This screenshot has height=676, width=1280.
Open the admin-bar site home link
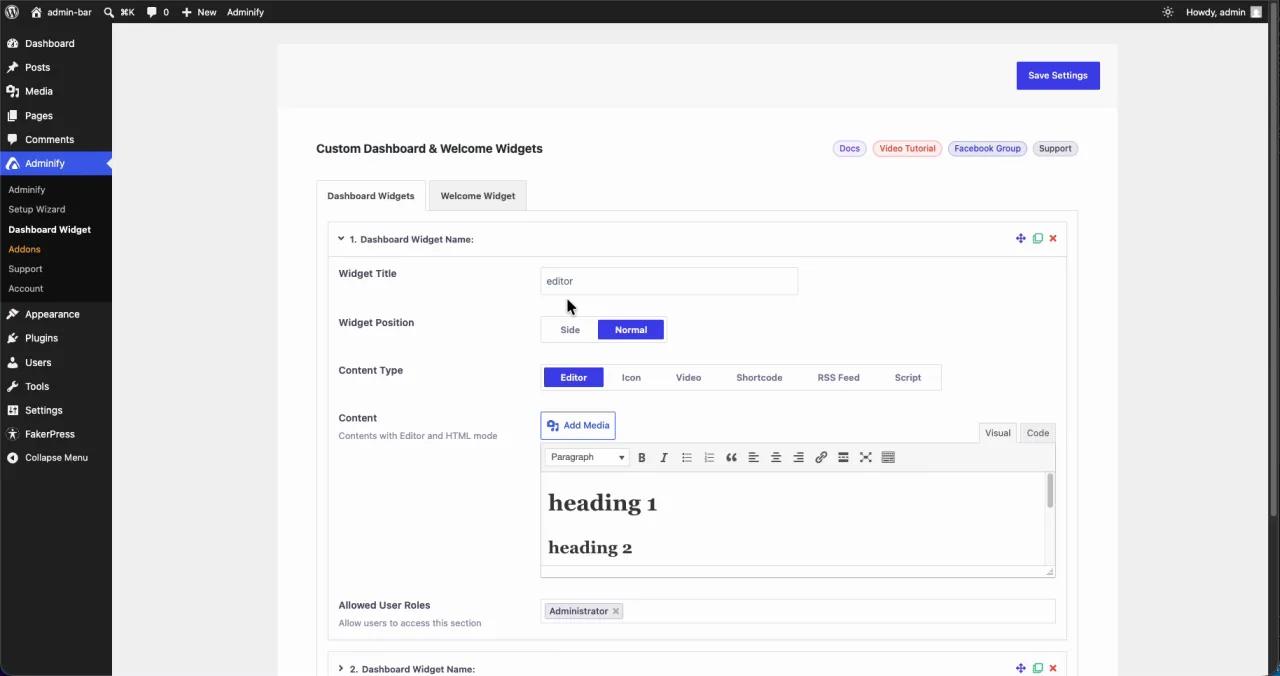click(x=61, y=12)
